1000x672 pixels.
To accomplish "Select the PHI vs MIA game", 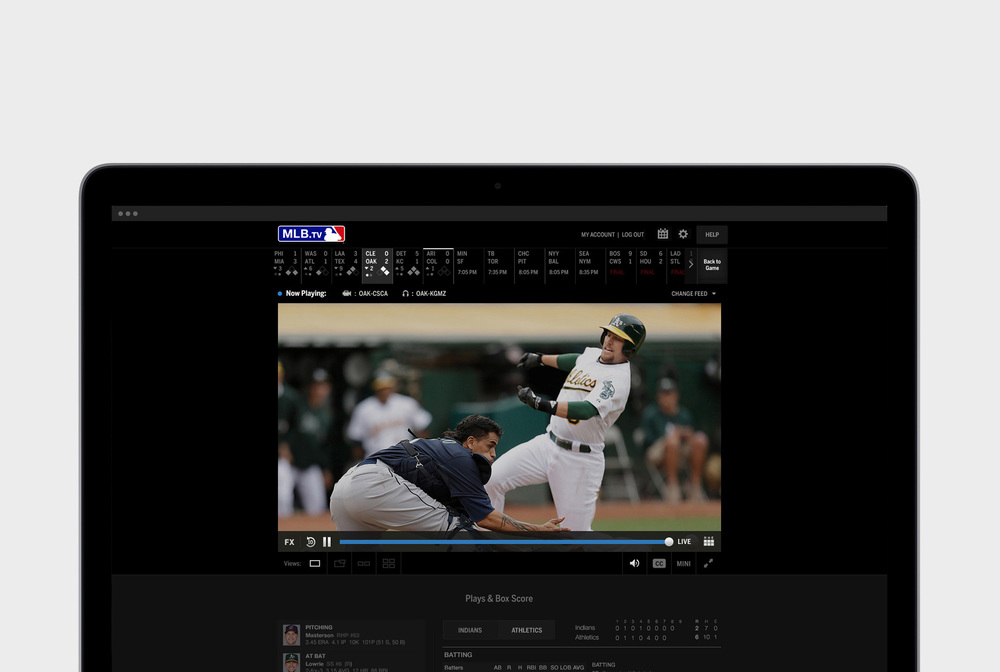I will point(286,263).
